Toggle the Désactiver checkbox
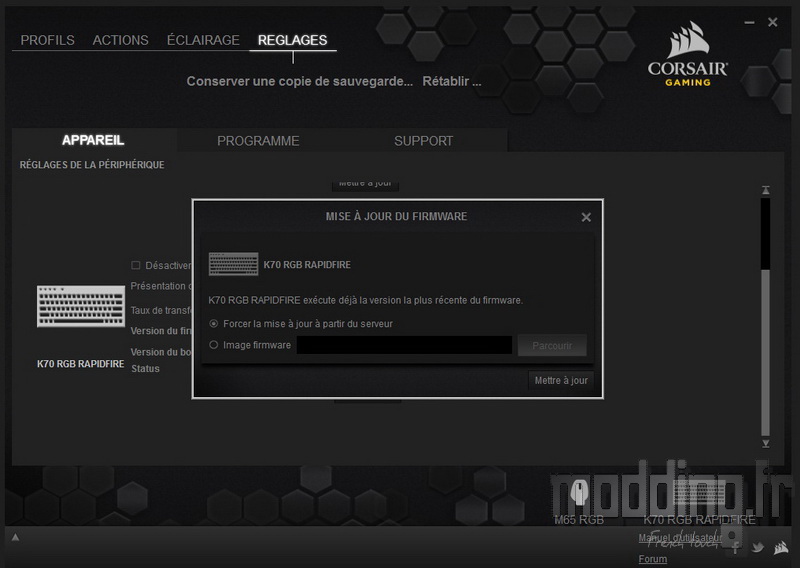 (x=136, y=265)
